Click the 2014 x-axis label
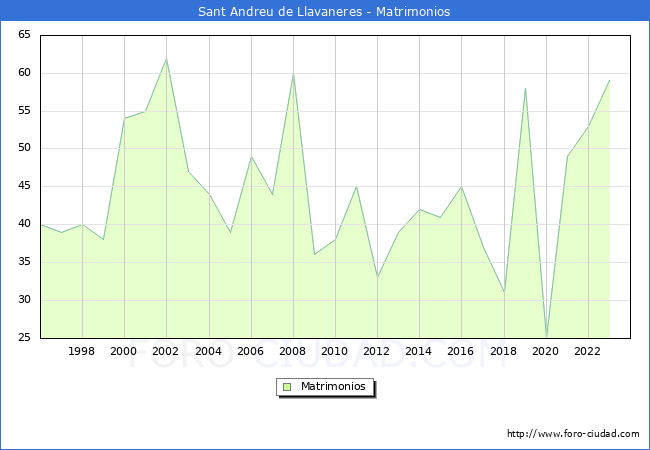650x450 pixels. (419, 351)
